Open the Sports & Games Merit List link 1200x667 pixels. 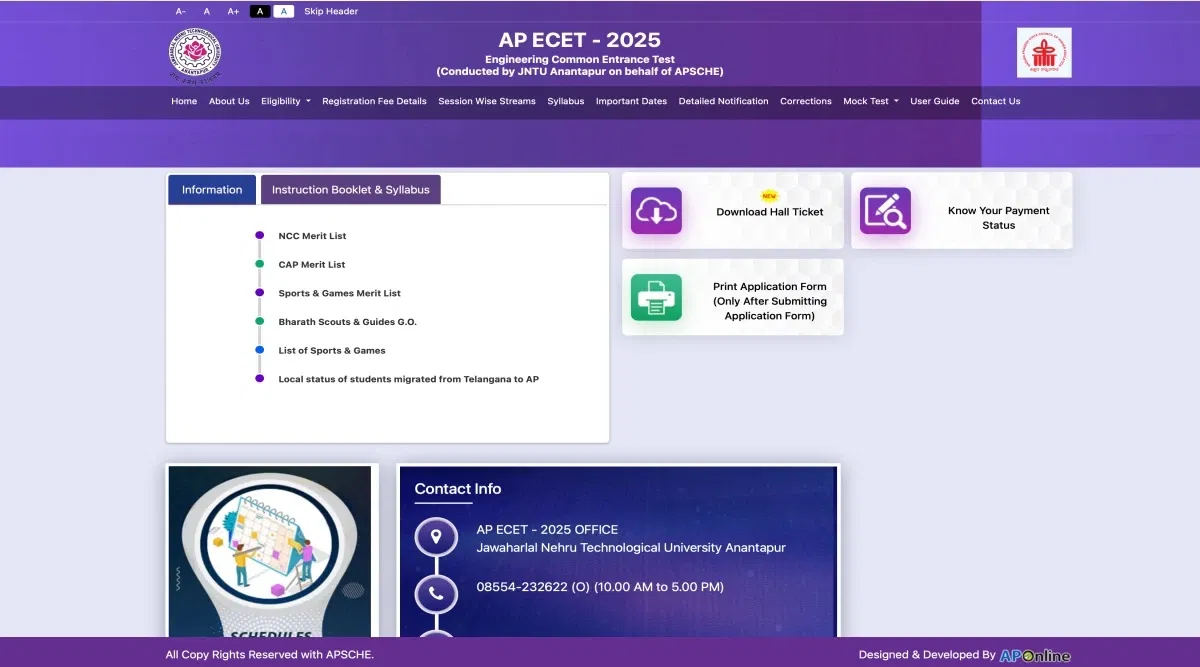pyautogui.click(x=339, y=293)
